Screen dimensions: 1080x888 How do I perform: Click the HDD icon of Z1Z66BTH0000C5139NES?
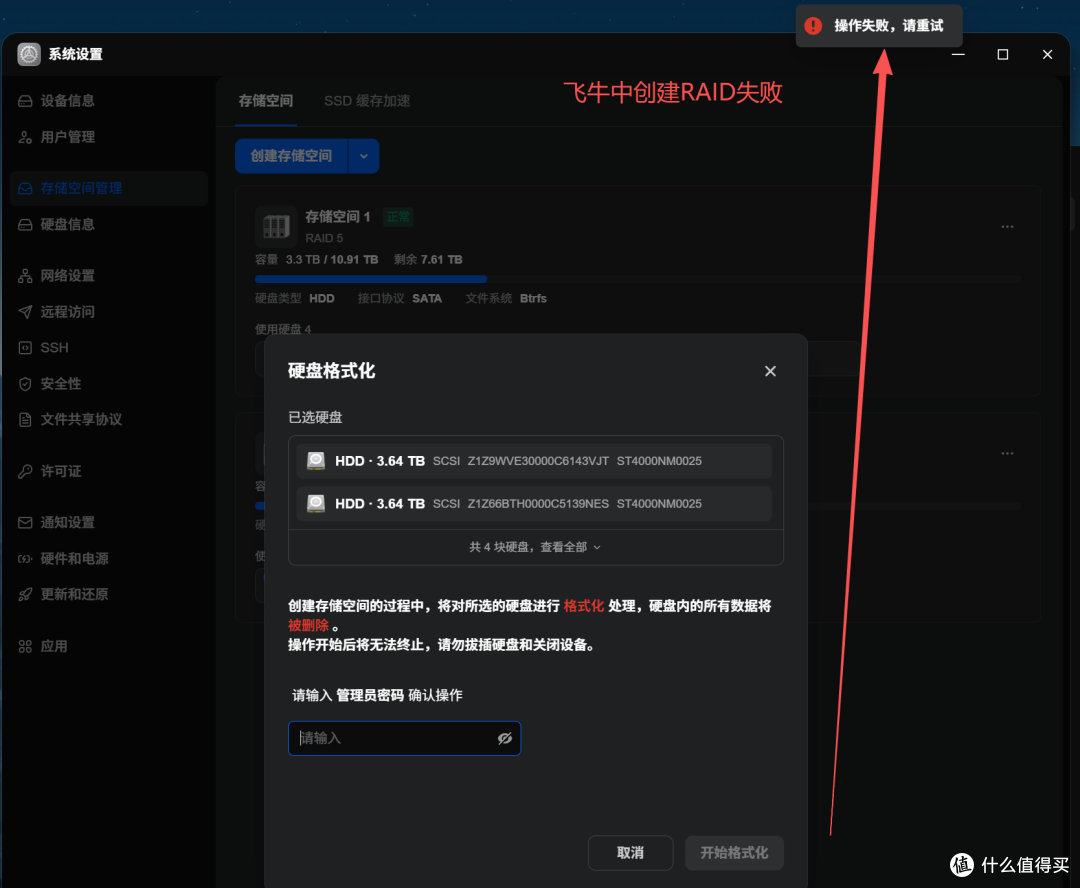click(316, 504)
